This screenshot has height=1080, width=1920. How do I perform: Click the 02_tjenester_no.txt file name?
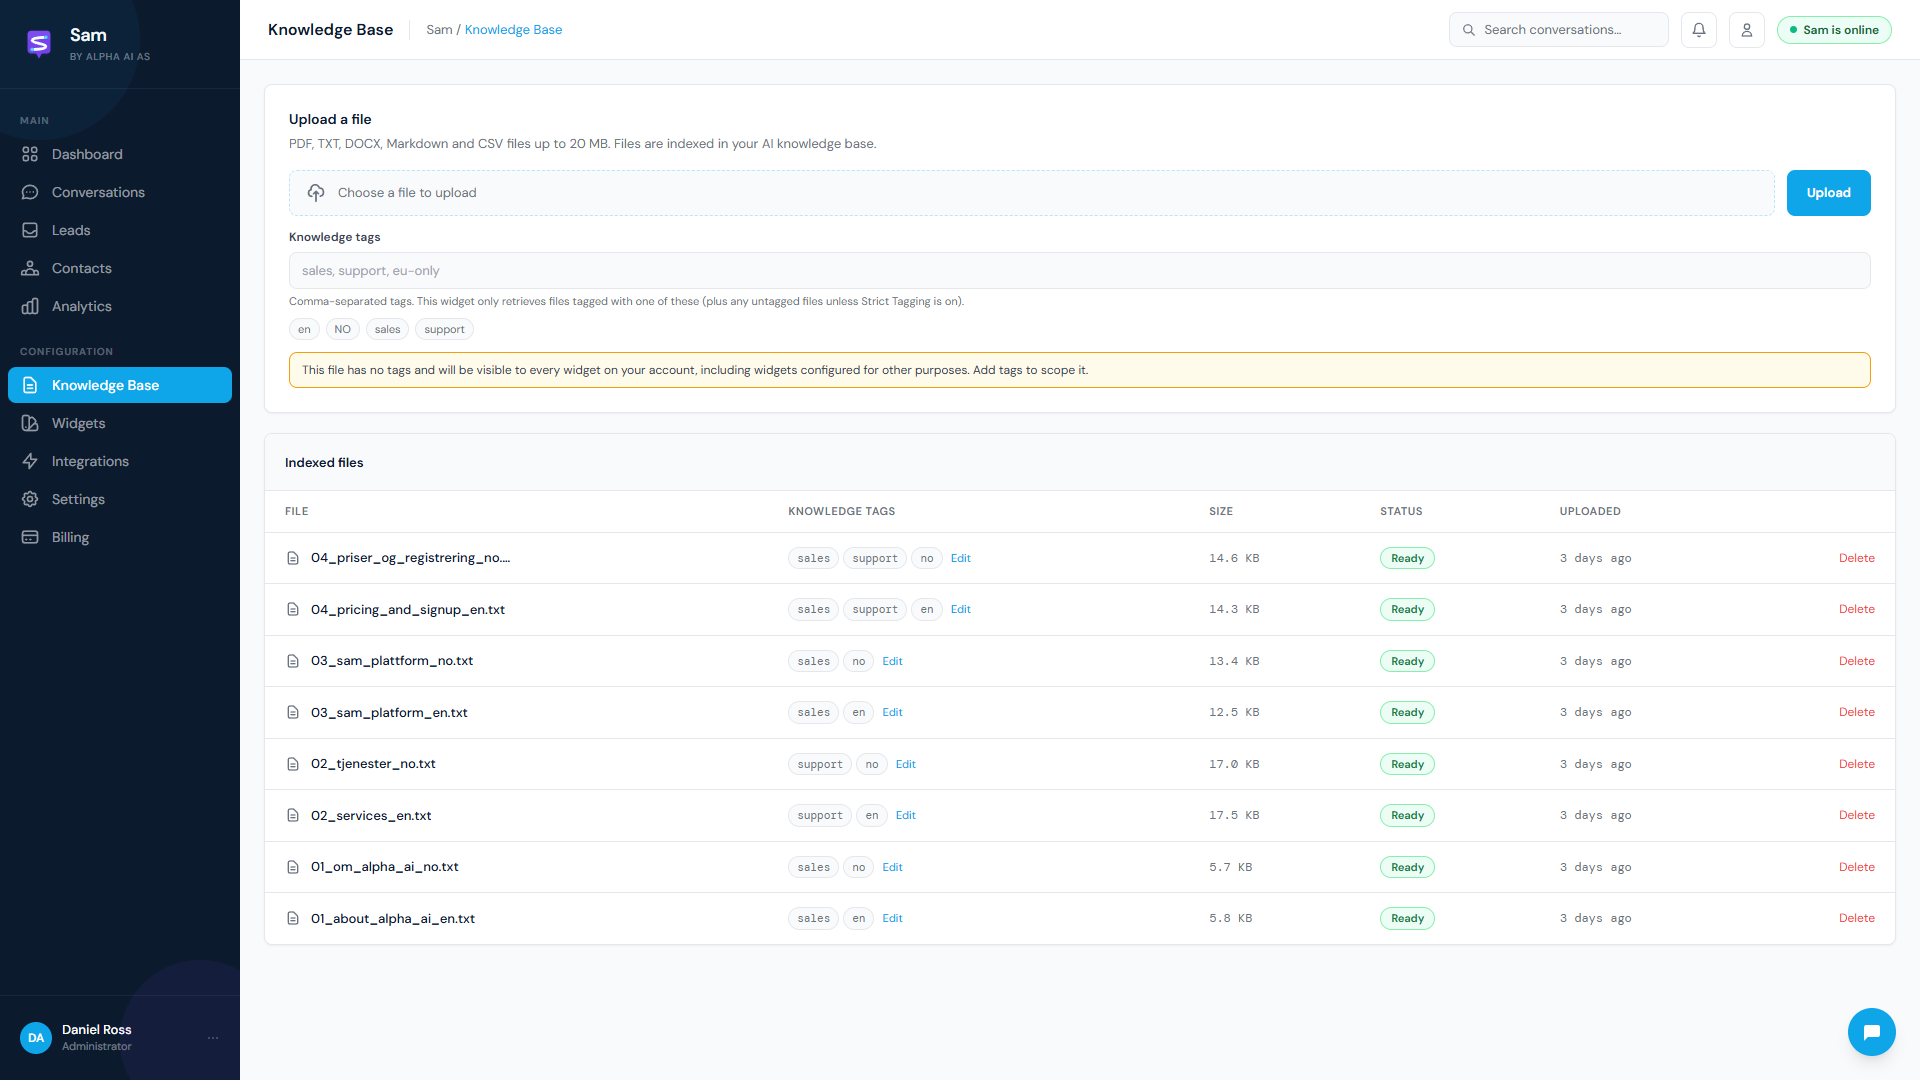click(373, 764)
